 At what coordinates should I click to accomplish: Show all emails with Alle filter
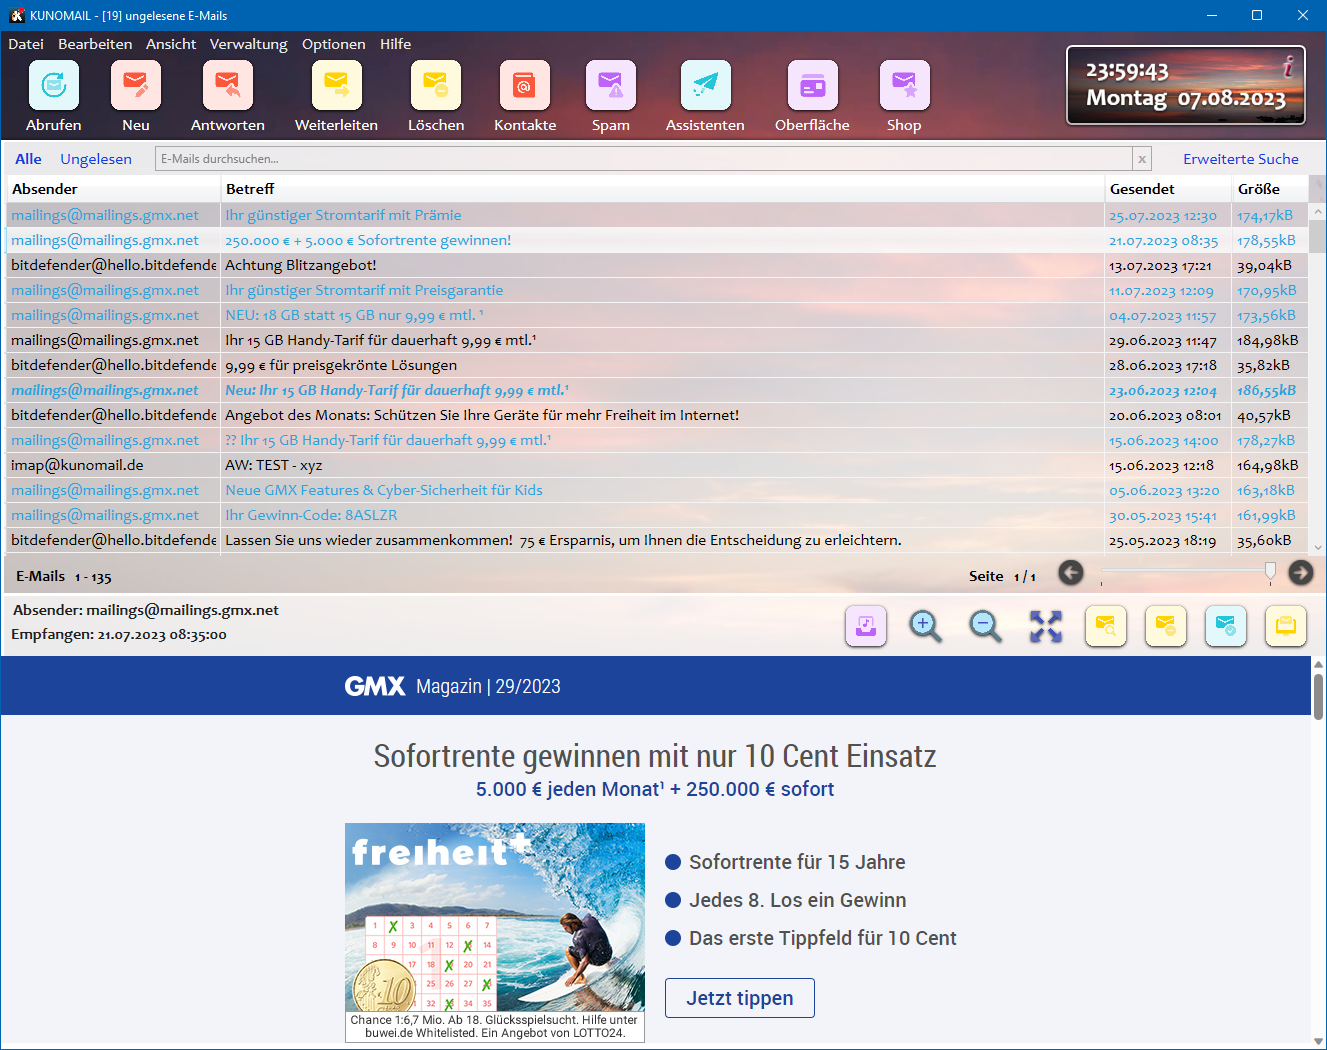(x=28, y=159)
